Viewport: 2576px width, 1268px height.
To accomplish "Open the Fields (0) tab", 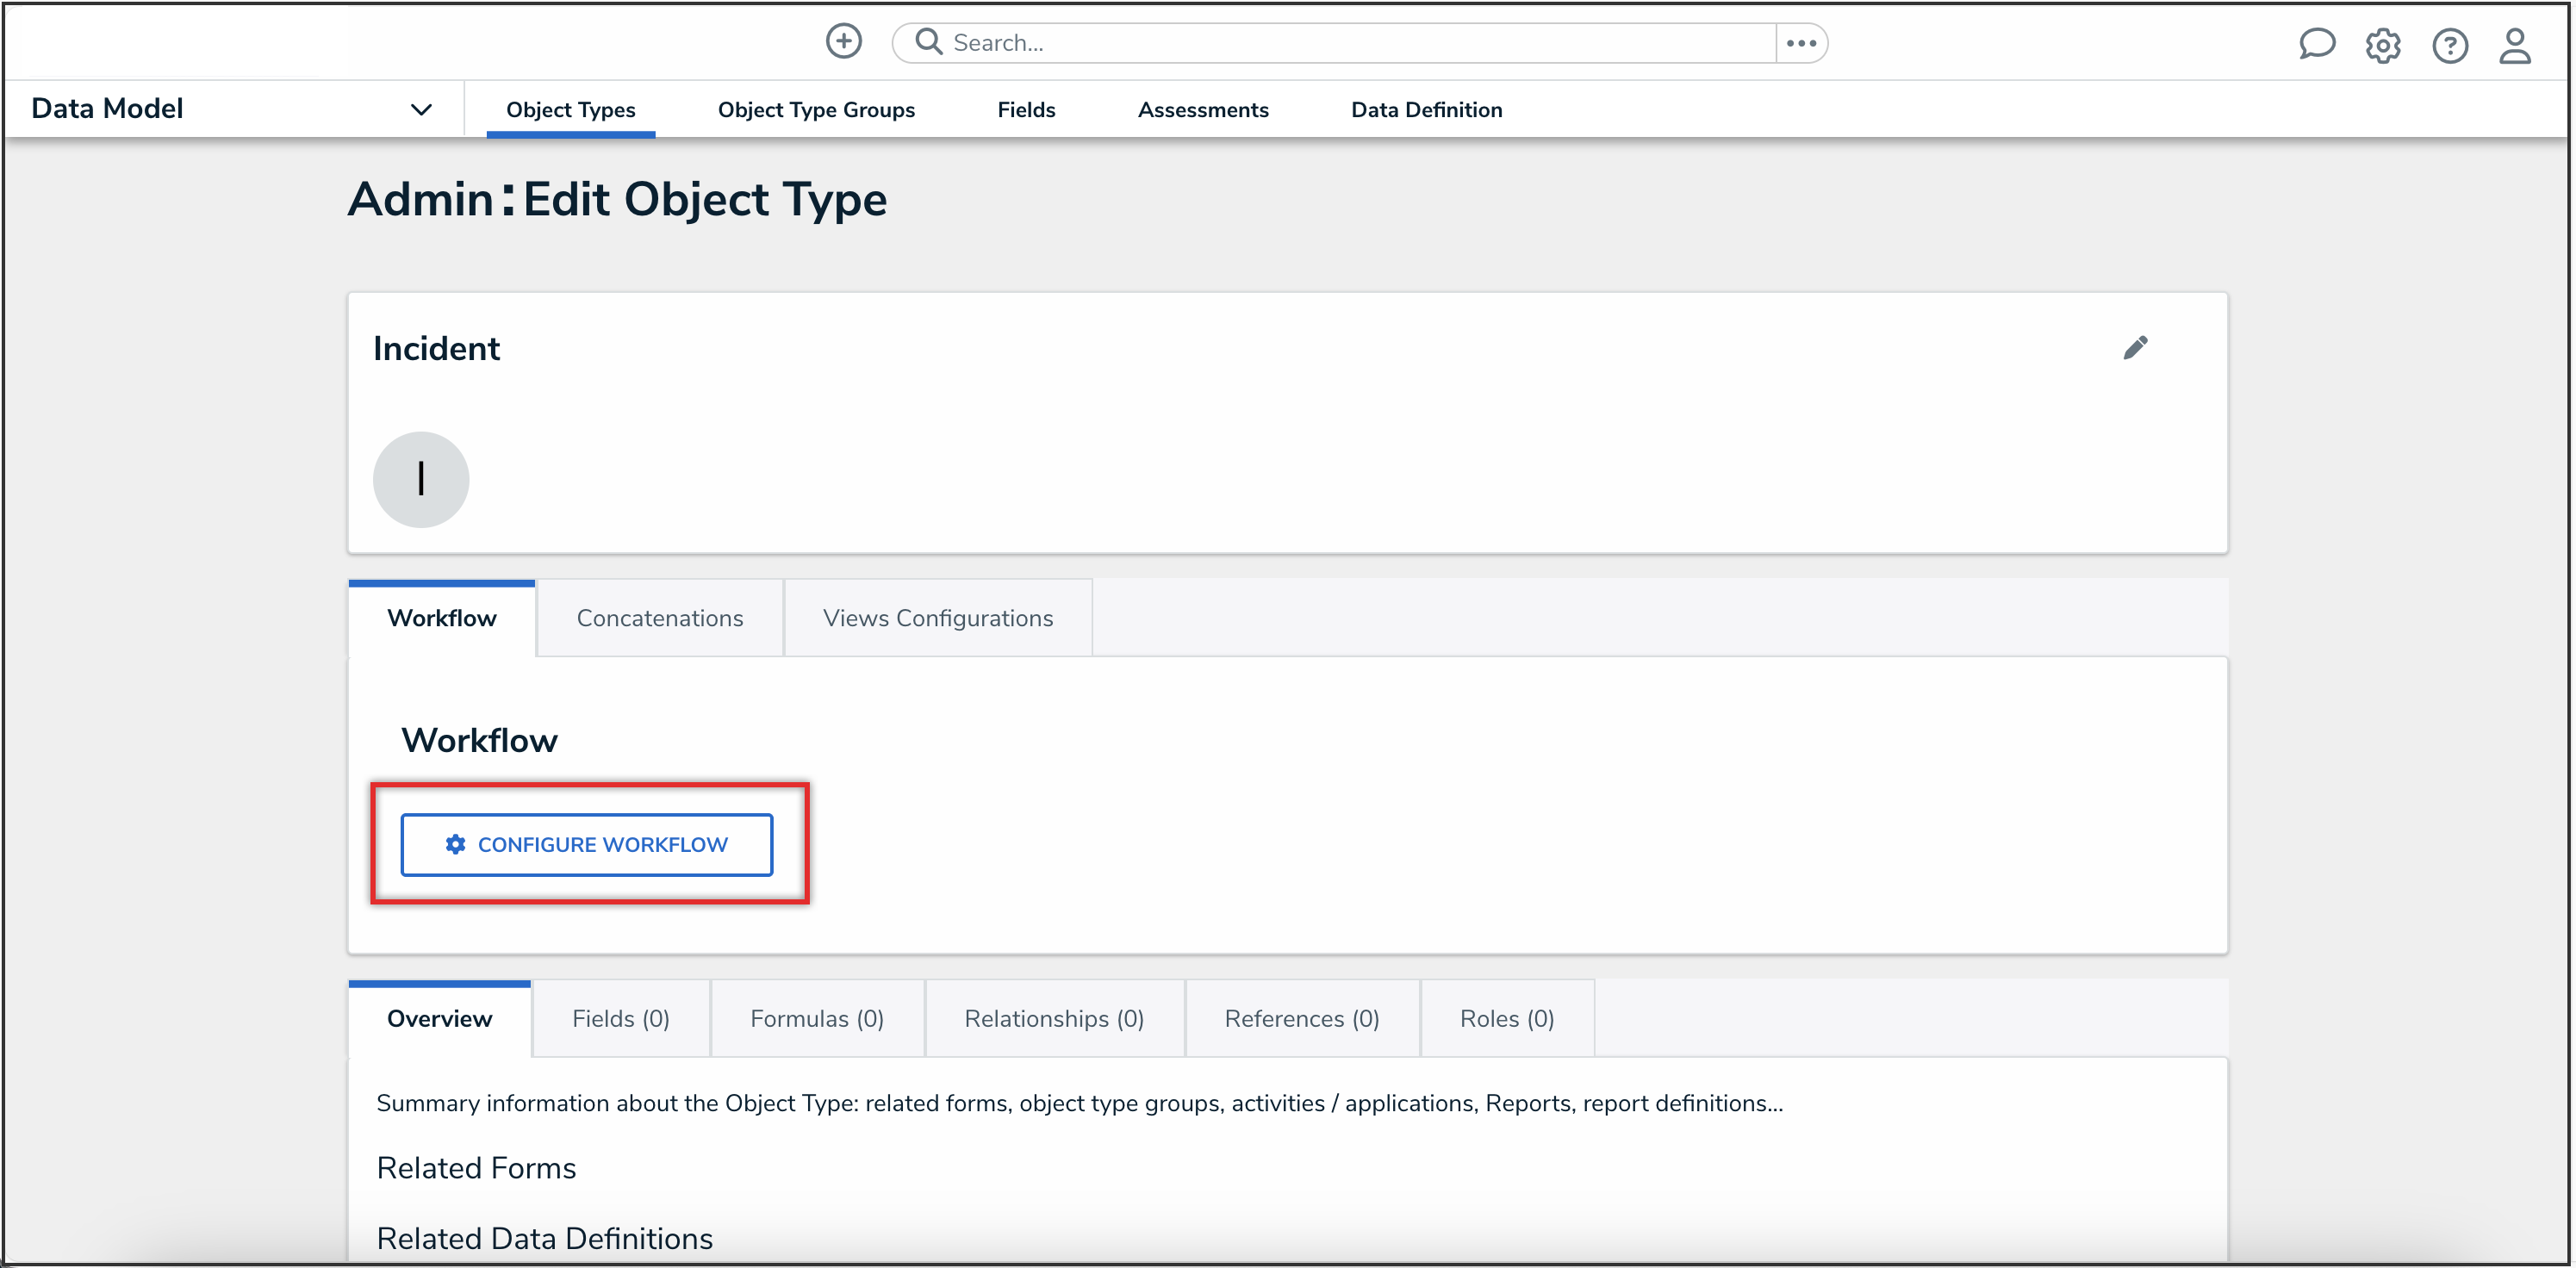I will 621,1018.
